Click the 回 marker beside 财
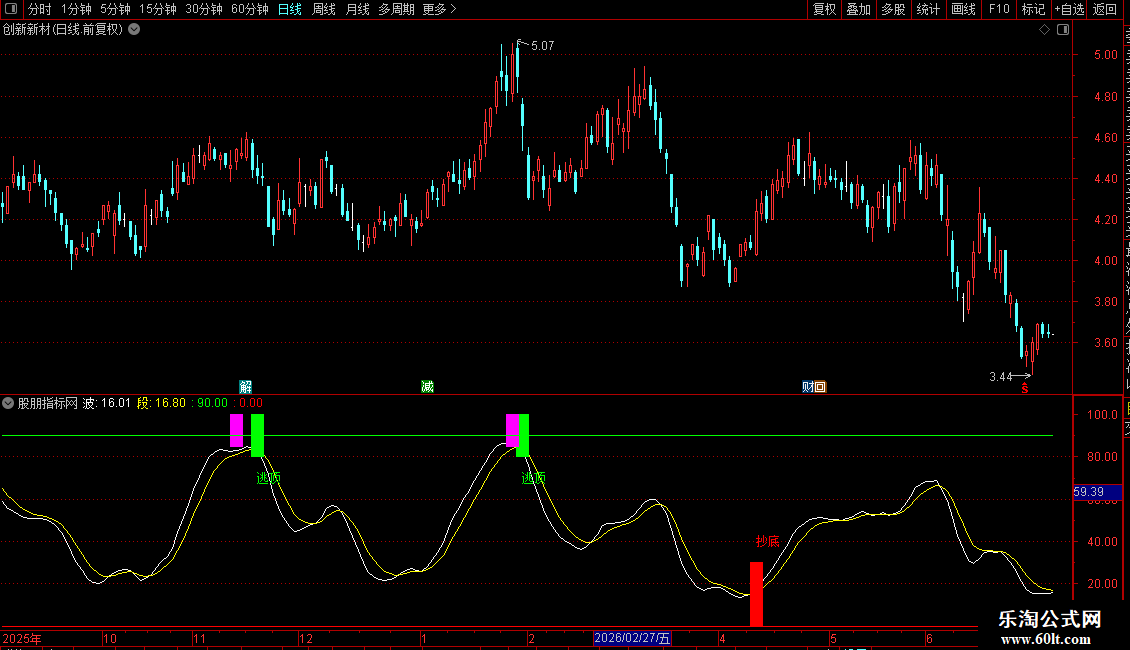Viewport: 1130px width, 650px height. pyautogui.click(x=820, y=387)
